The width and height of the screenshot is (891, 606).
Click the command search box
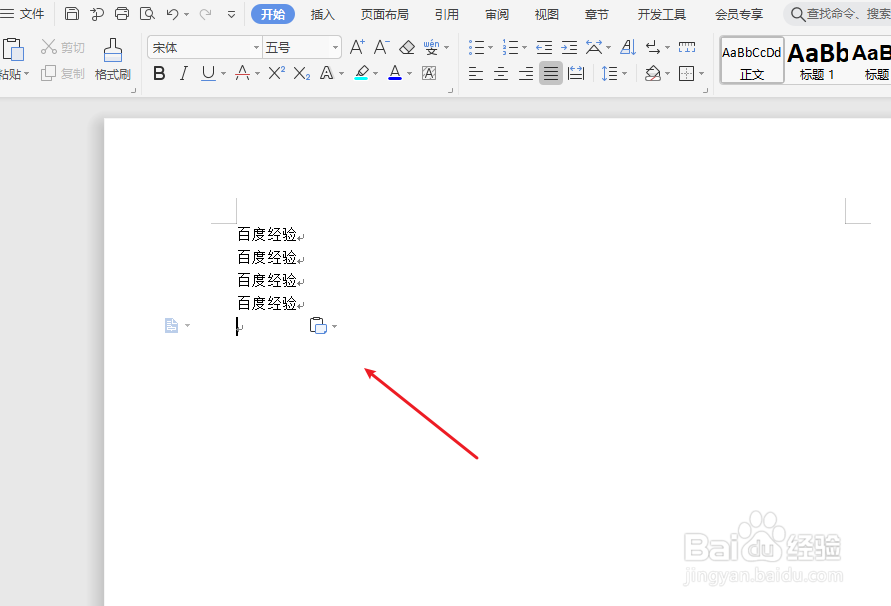840,14
